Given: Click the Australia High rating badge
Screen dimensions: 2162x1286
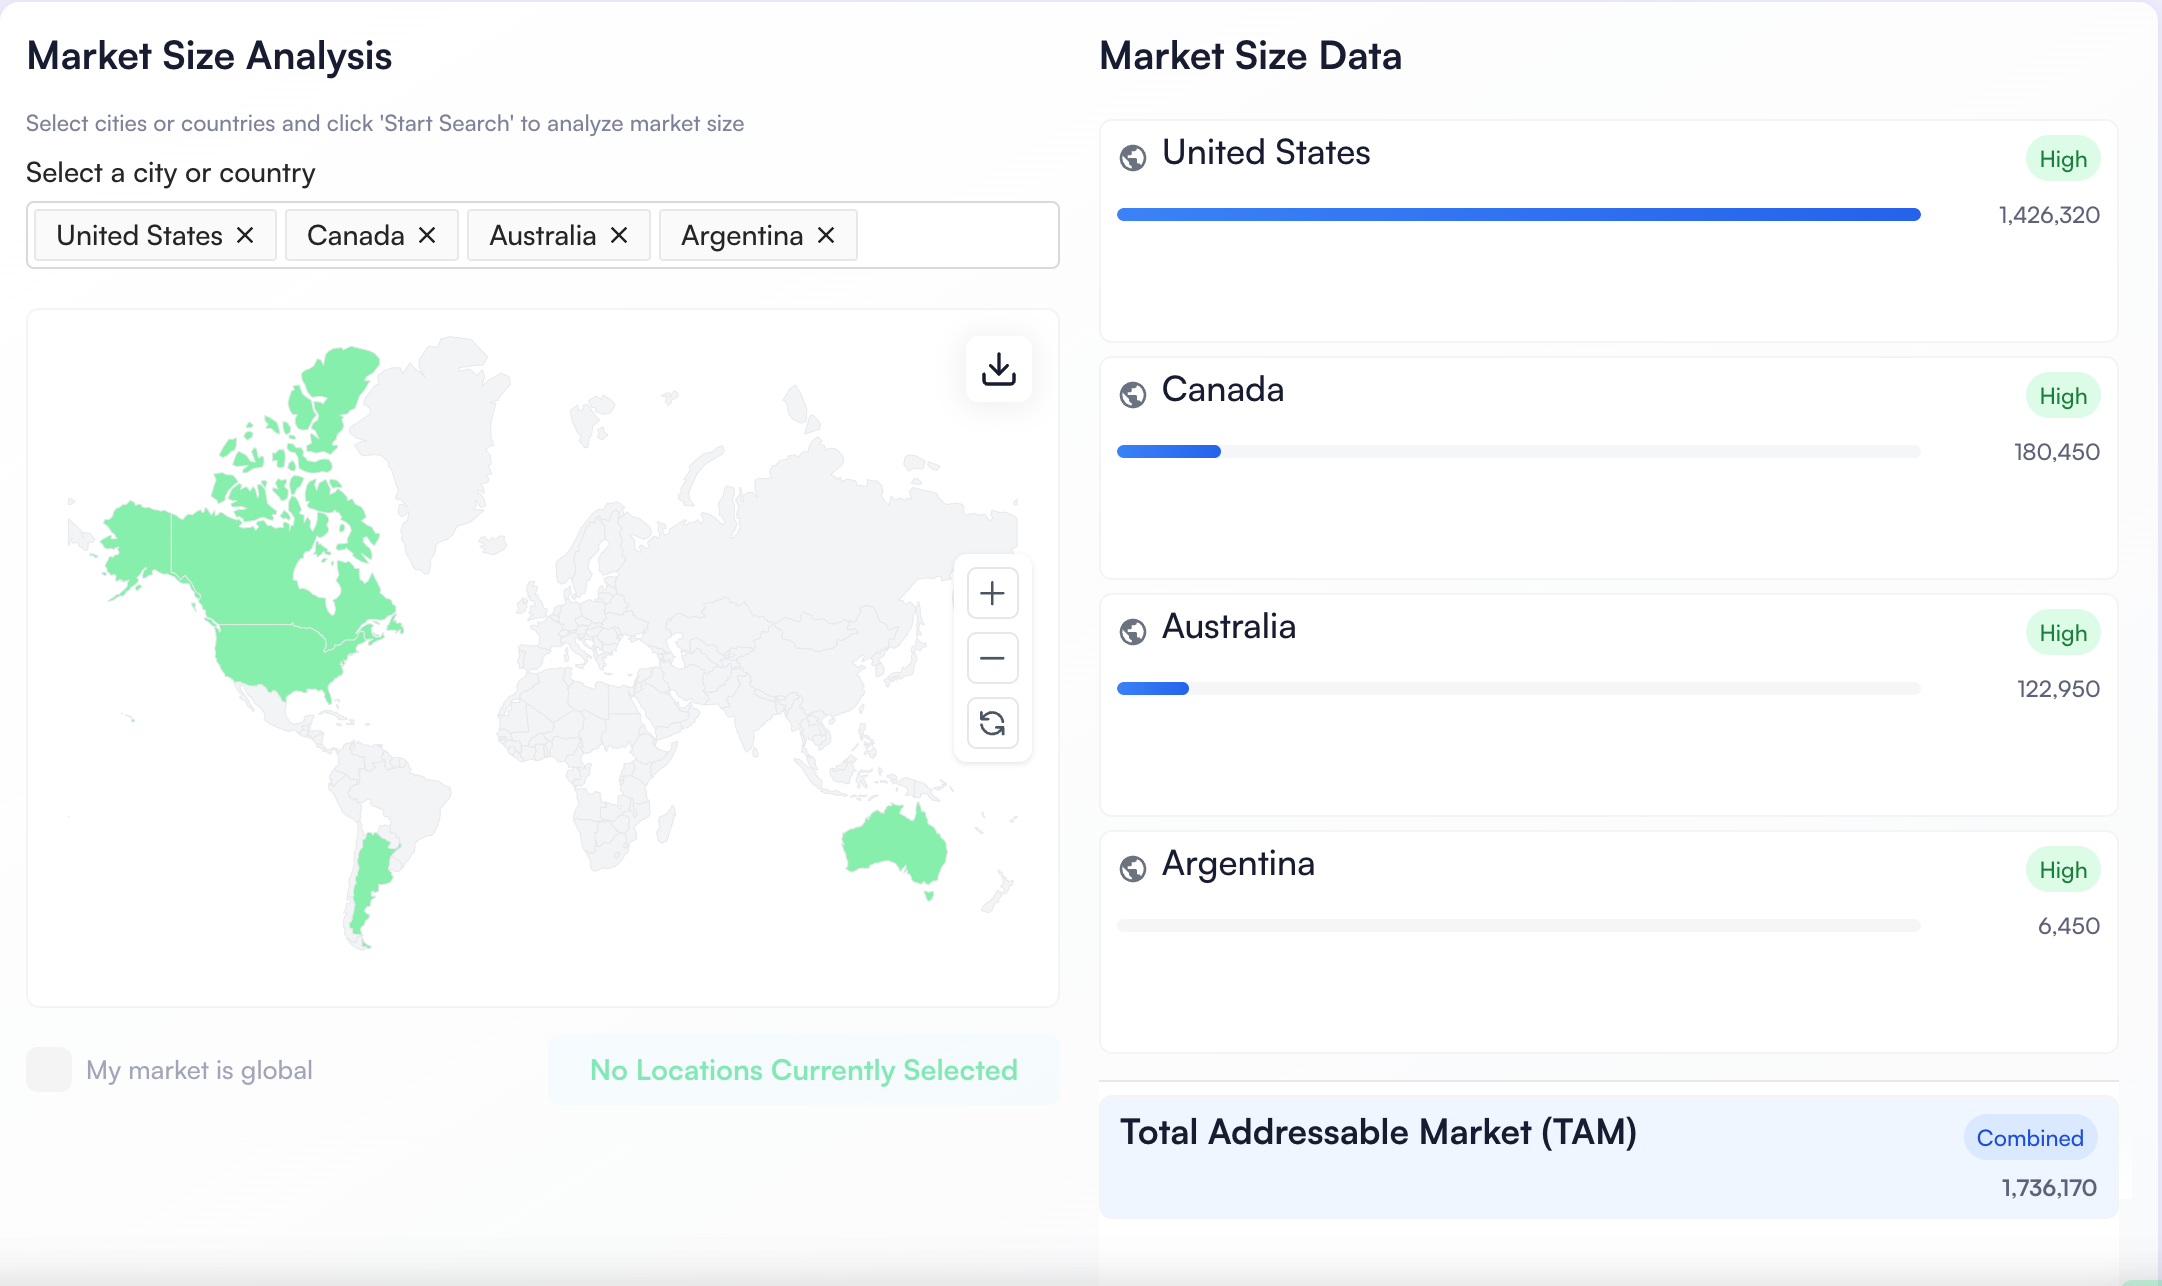Looking at the screenshot, I should point(2062,633).
